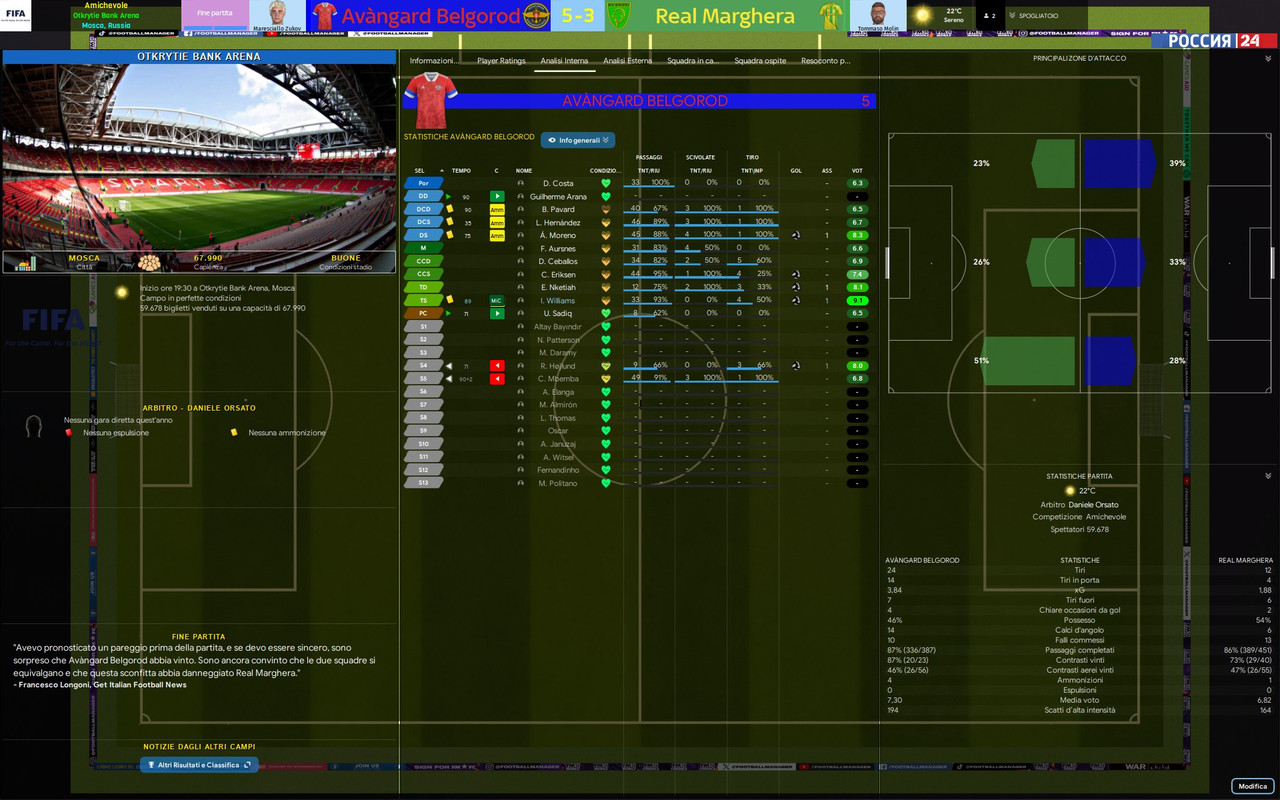Open the D. Ceballos player link

coord(559,262)
